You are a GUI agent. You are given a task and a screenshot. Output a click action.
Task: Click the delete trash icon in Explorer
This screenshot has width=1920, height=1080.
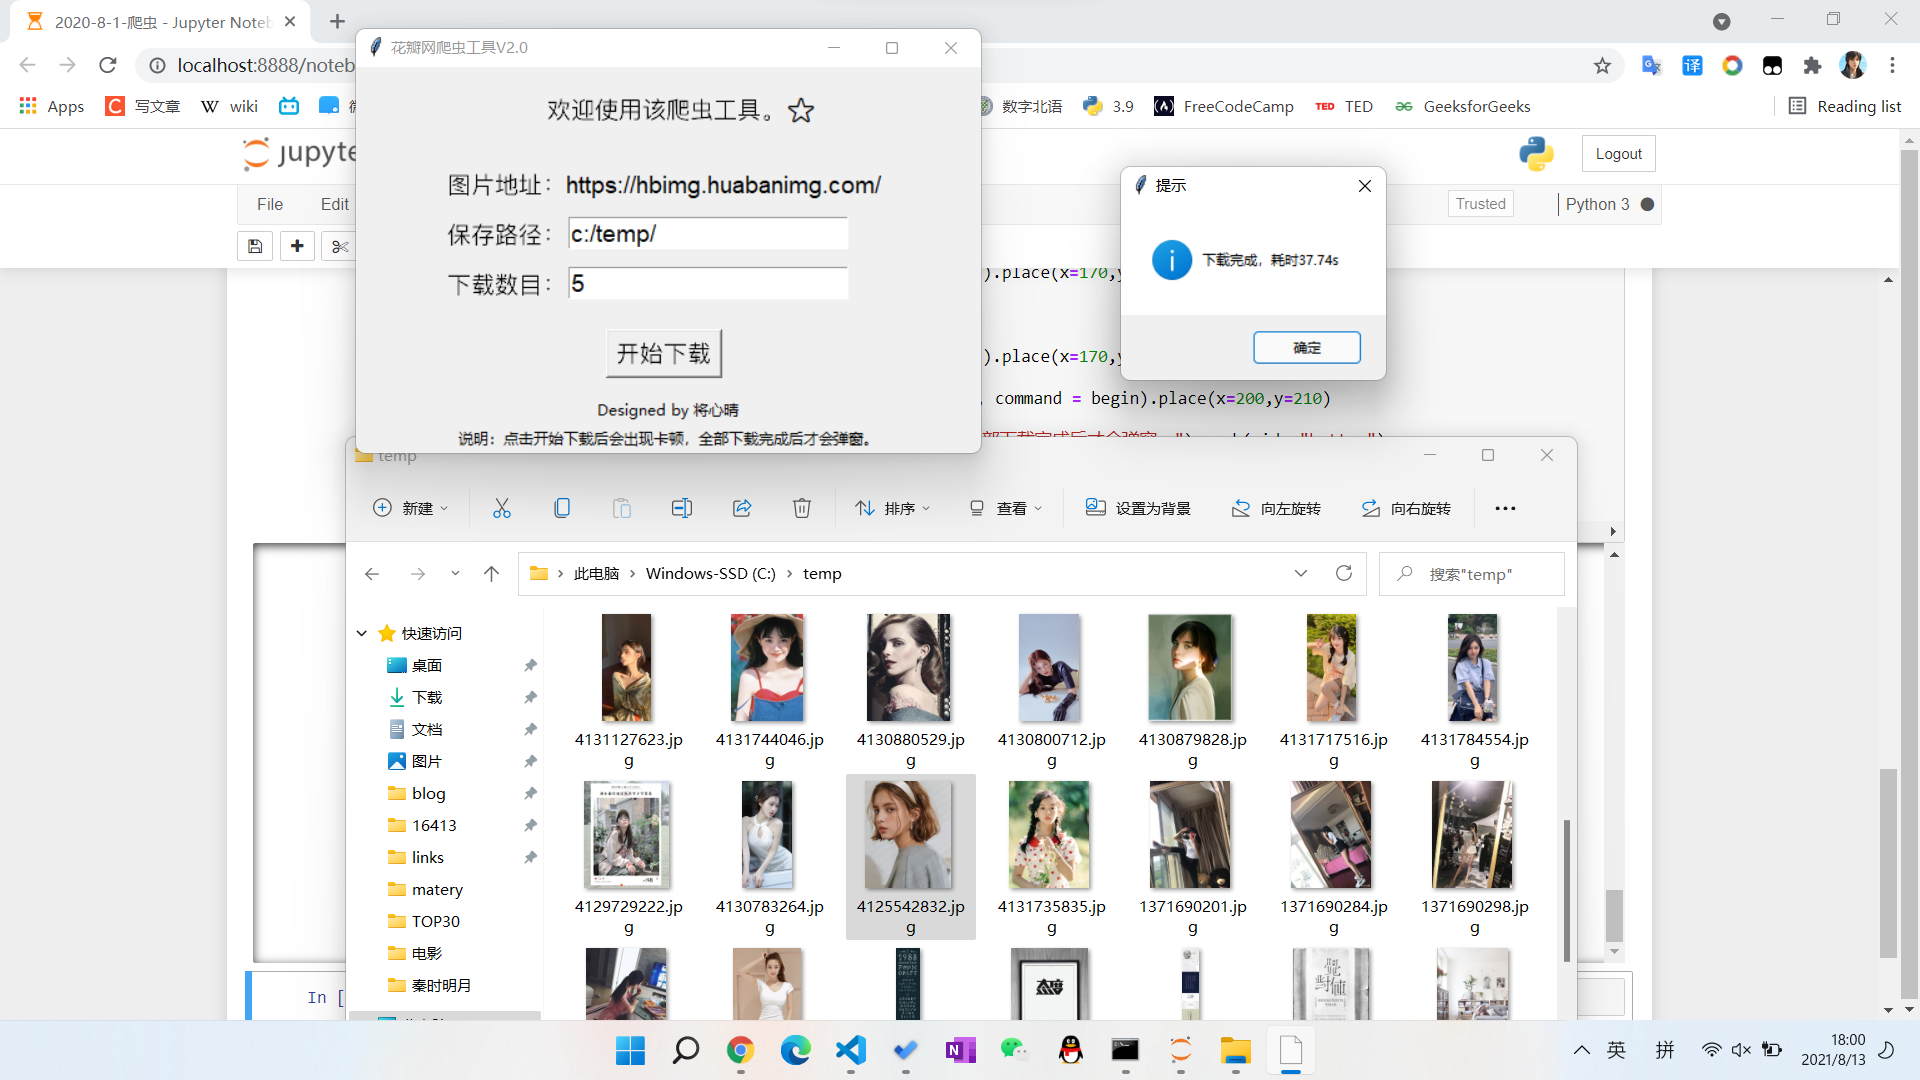click(x=802, y=508)
